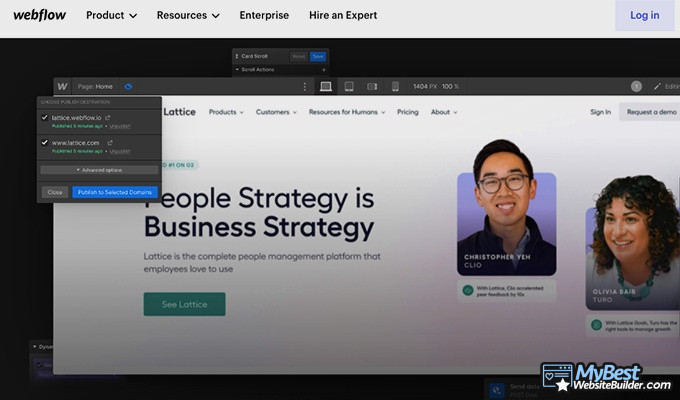Select the desktop breakpoint icon
Viewport: 680px width, 400px height.
tap(326, 87)
